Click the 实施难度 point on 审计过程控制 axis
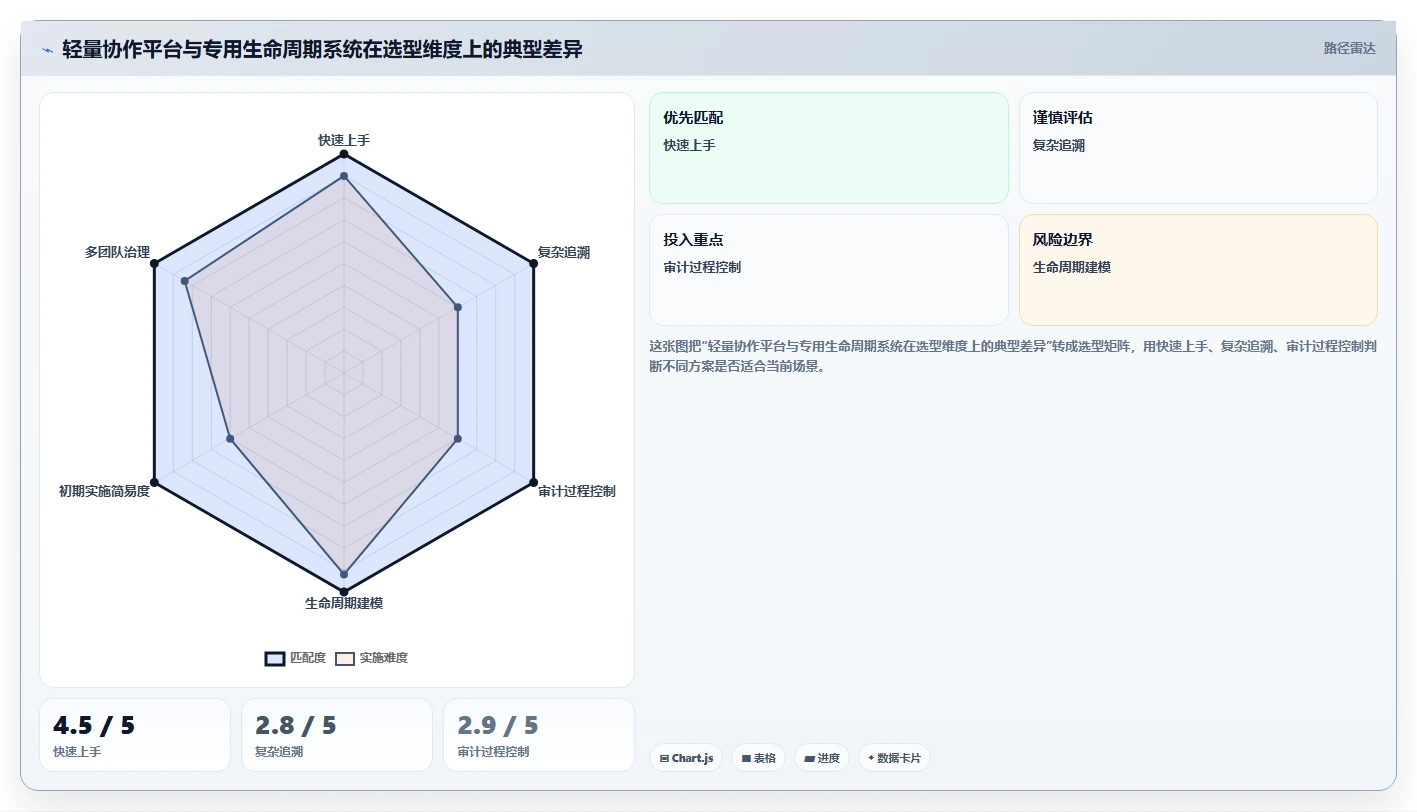Screen dimensions: 1417x812 coord(458,438)
